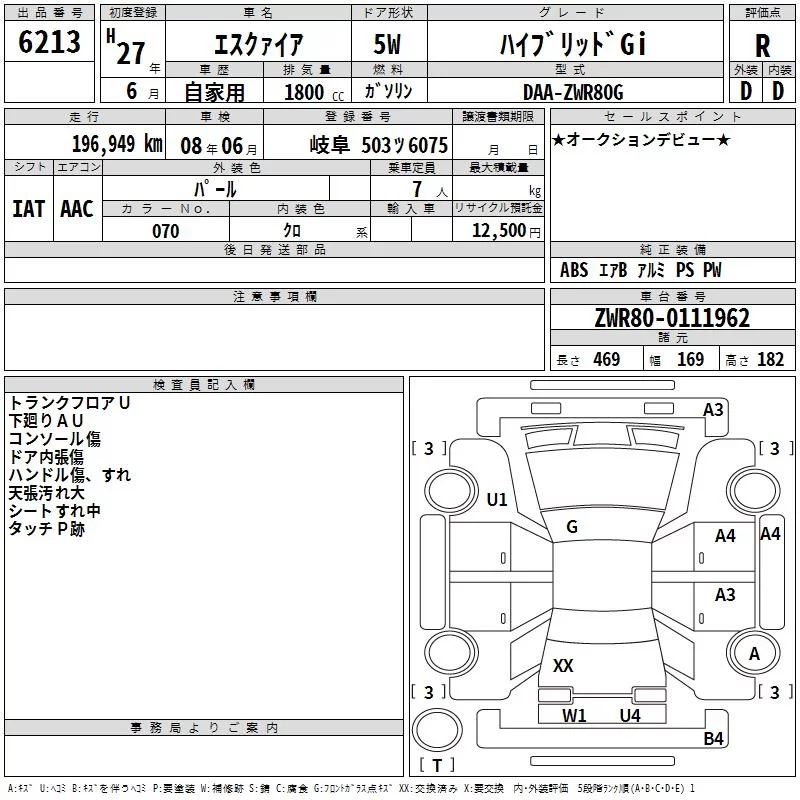The height and width of the screenshot is (800, 800).
Task: Select the displacement value 1800 cc
Action: click(314, 92)
